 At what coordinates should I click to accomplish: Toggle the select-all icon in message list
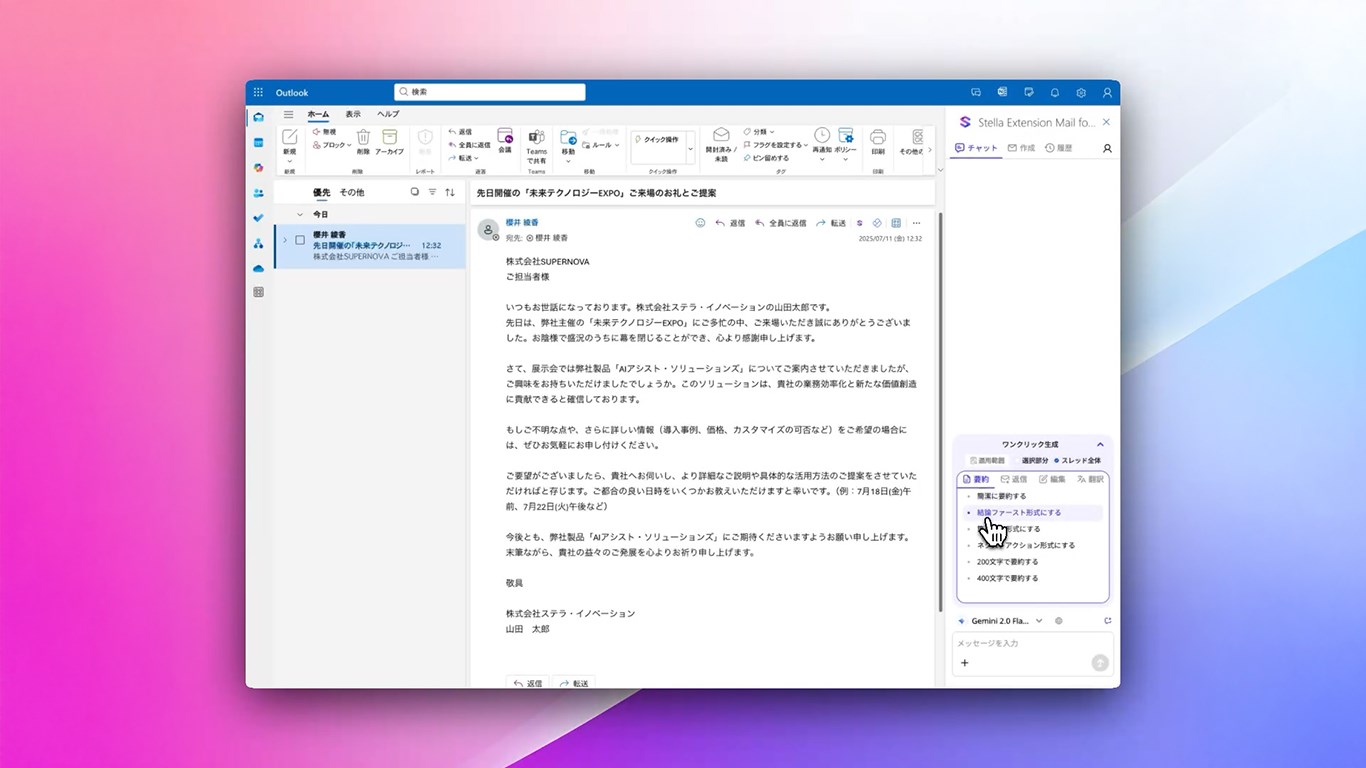[415, 192]
